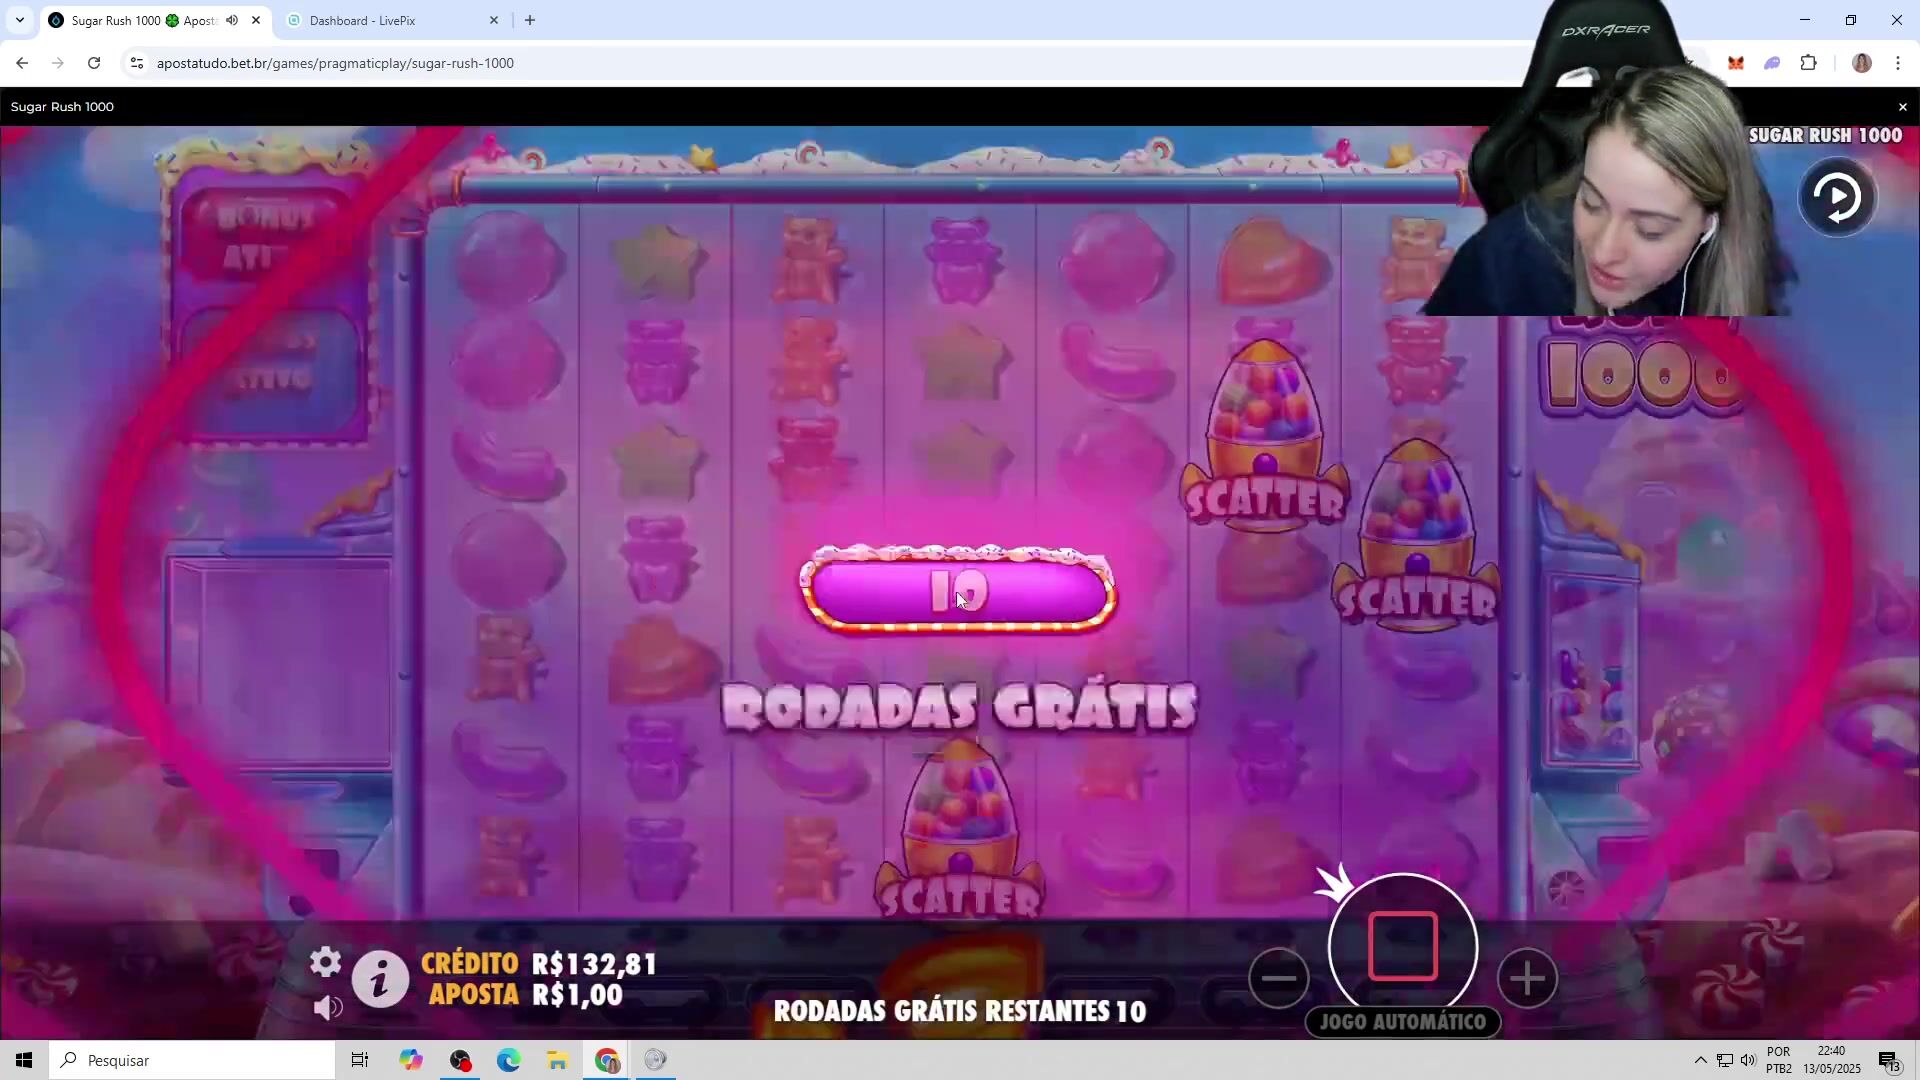The image size is (1920, 1080).
Task: Switch to Chrome on the taskbar
Action: (x=607, y=1060)
